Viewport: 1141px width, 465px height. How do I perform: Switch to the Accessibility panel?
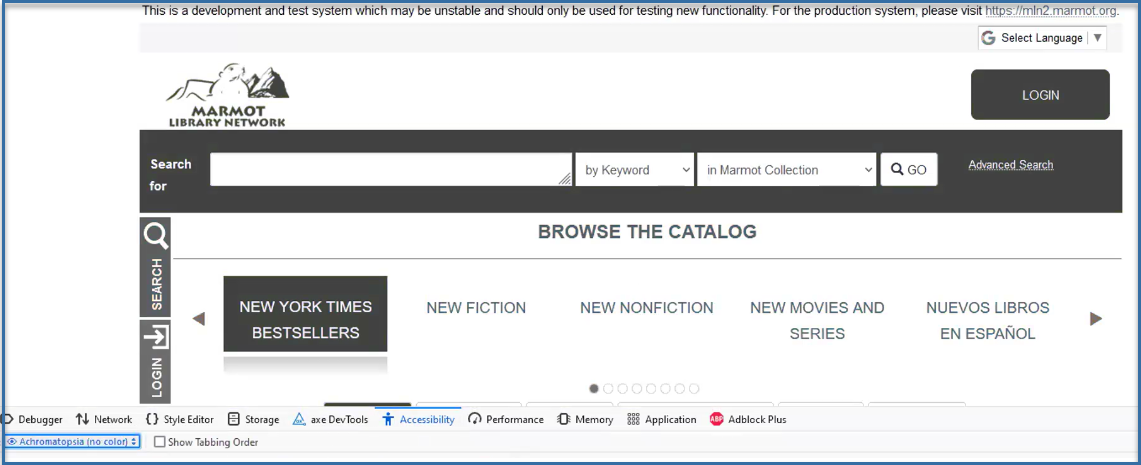pyautogui.click(x=418, y=419)
